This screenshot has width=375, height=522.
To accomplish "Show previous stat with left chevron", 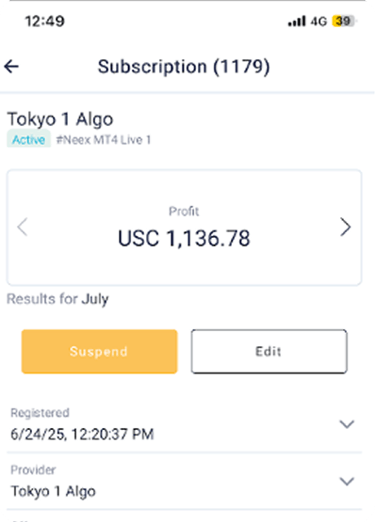I will [x=22, y=227].
